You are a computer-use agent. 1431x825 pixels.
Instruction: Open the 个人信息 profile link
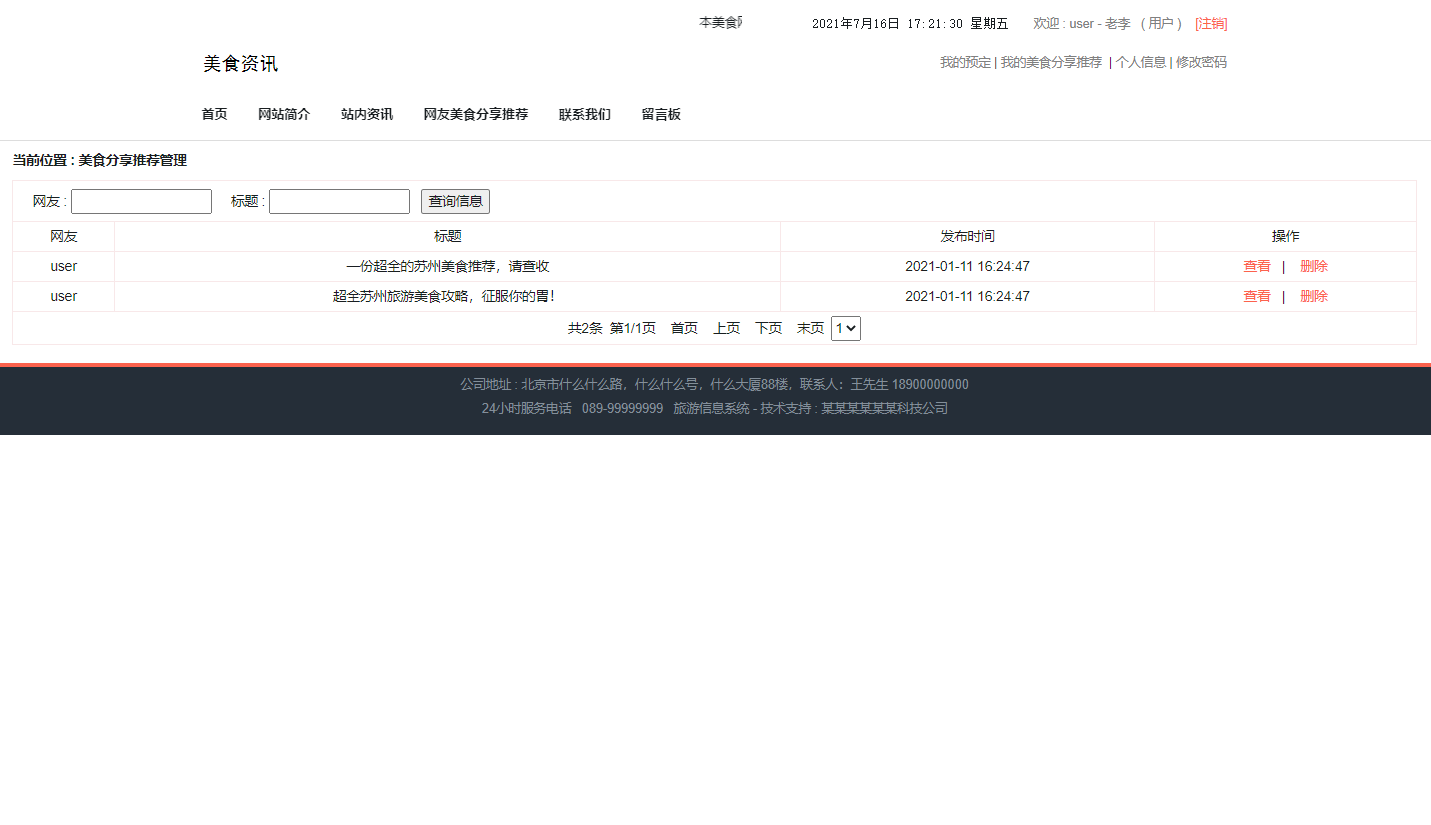point(1141,62)
